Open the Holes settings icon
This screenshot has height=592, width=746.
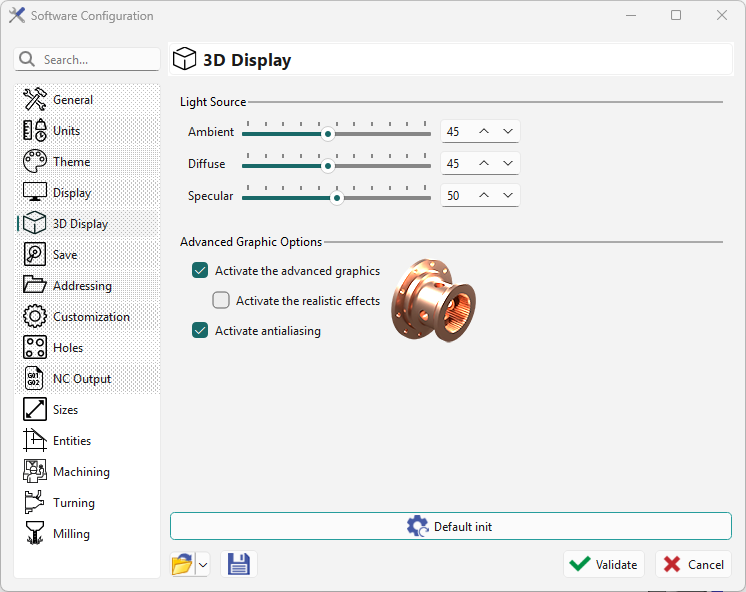[x=35, y=348]
